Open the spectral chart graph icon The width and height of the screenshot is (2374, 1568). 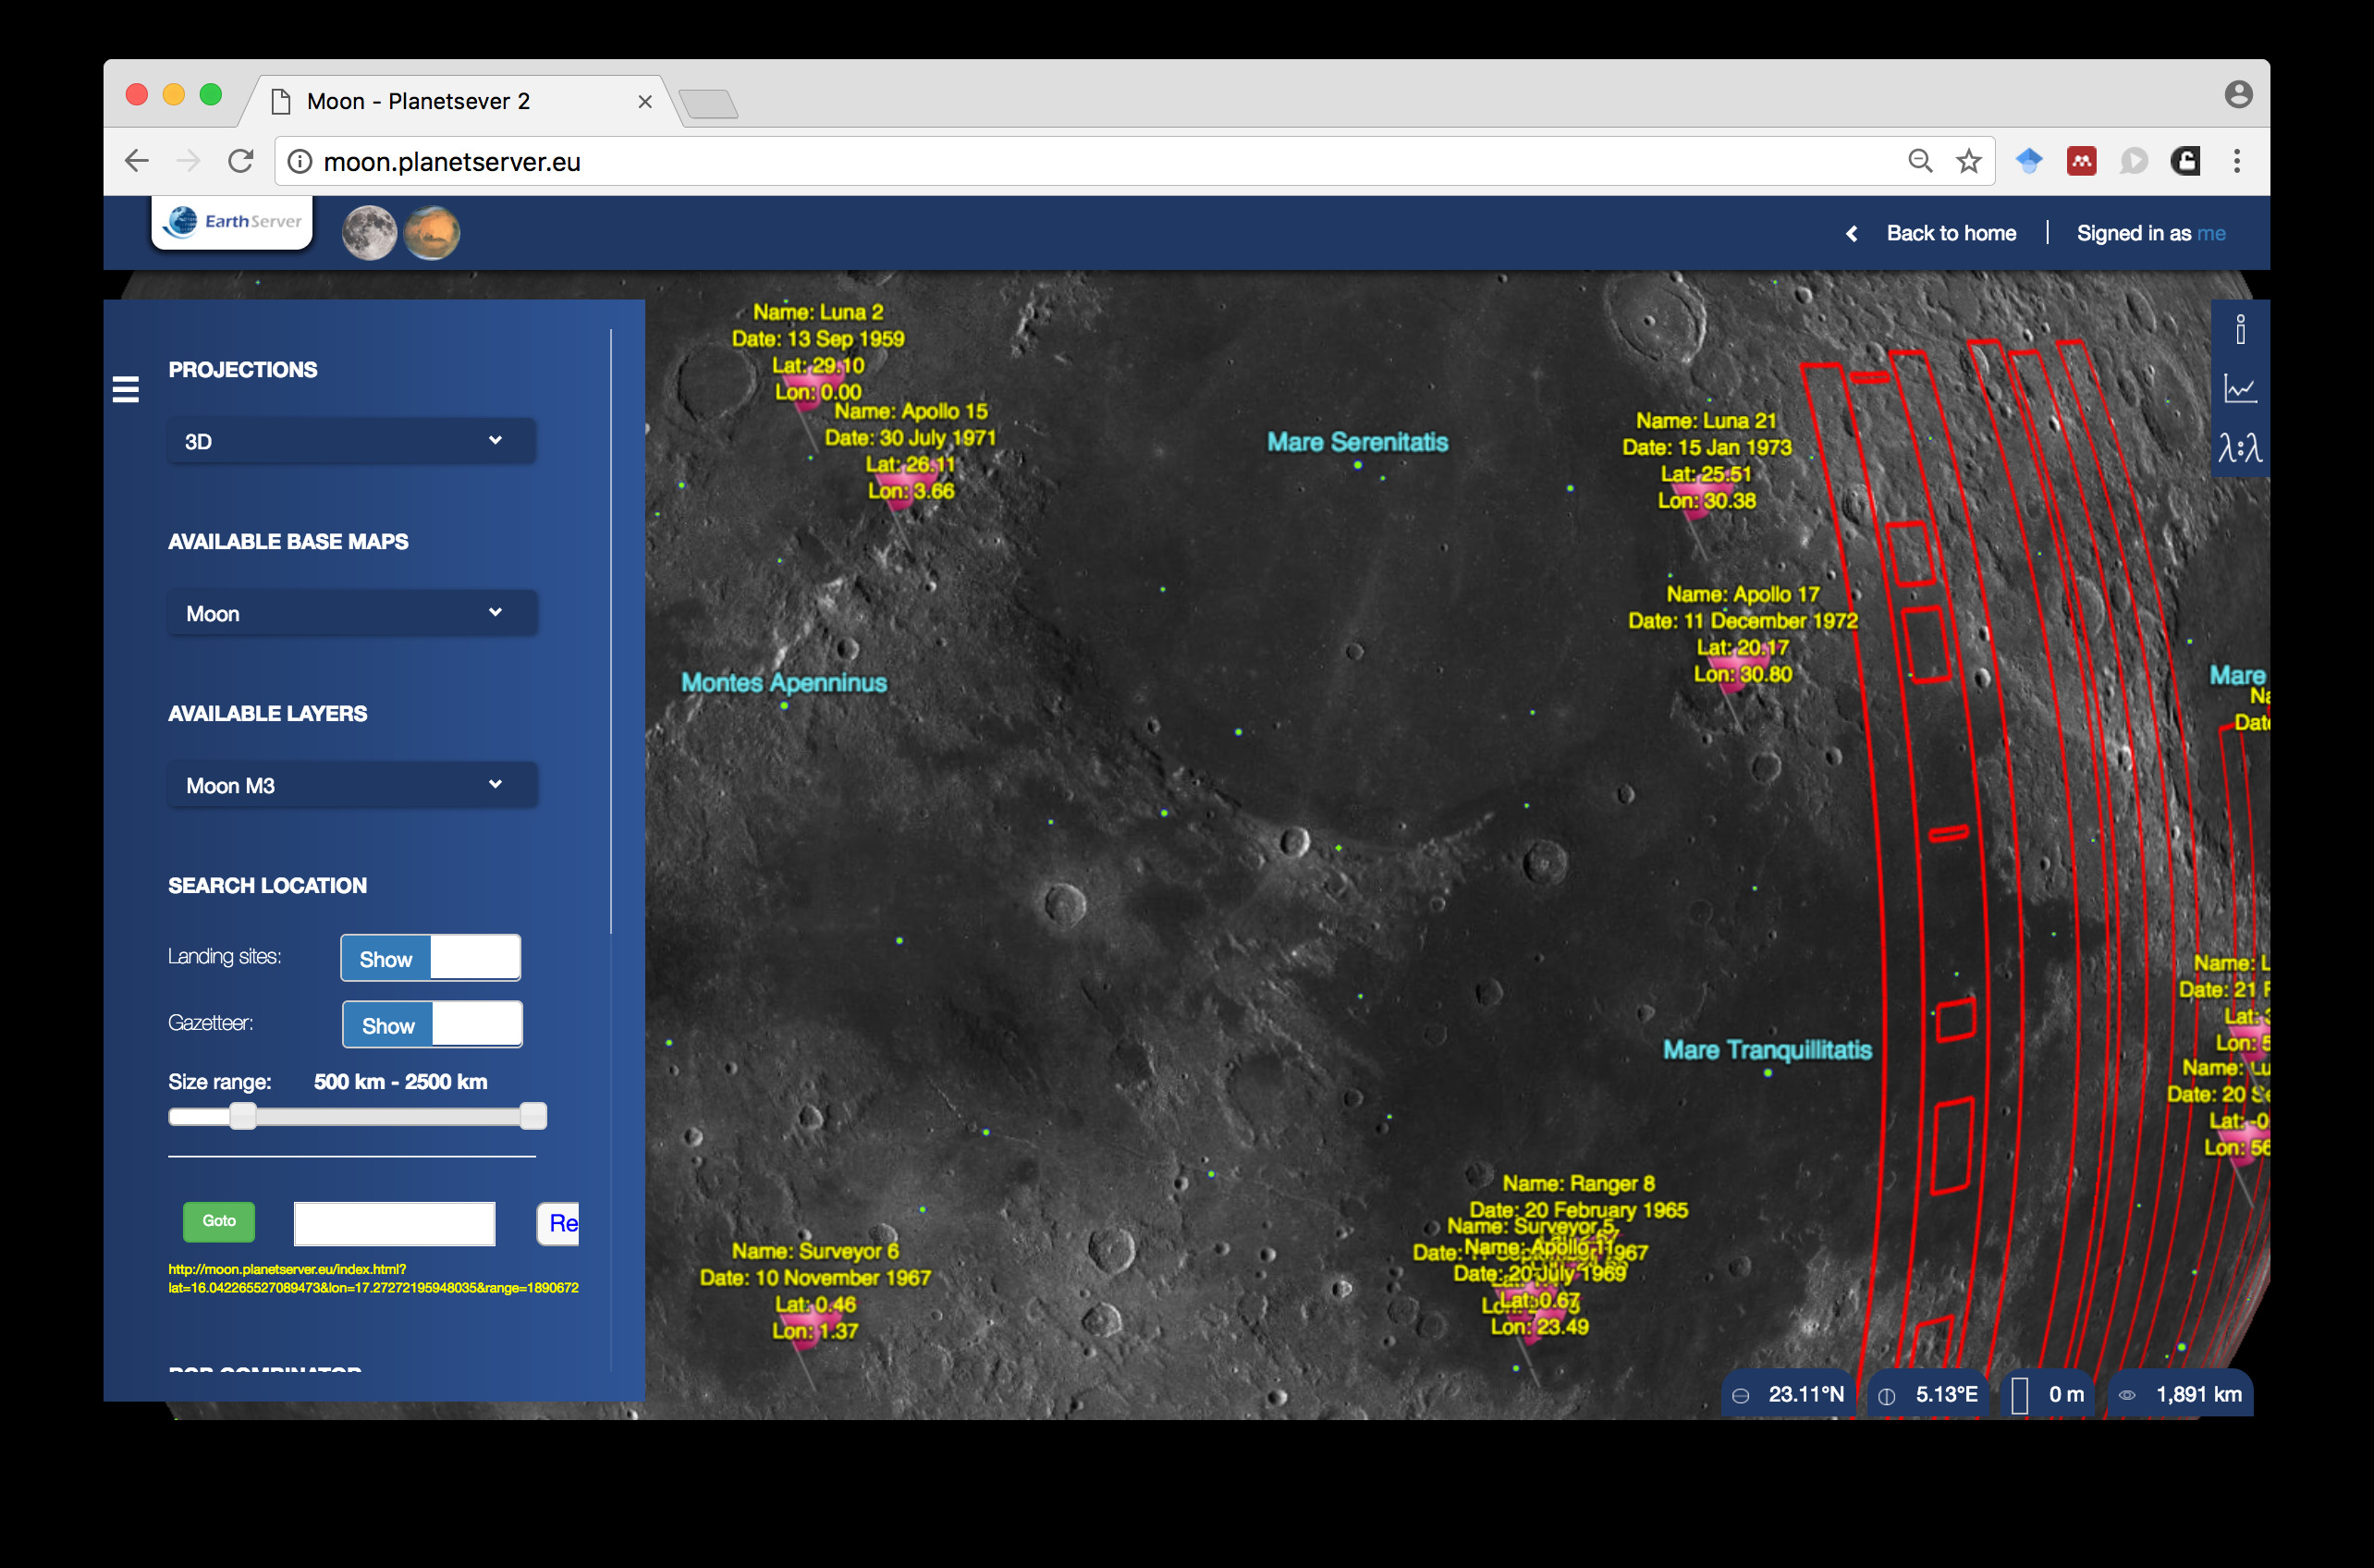[2240, 388]
